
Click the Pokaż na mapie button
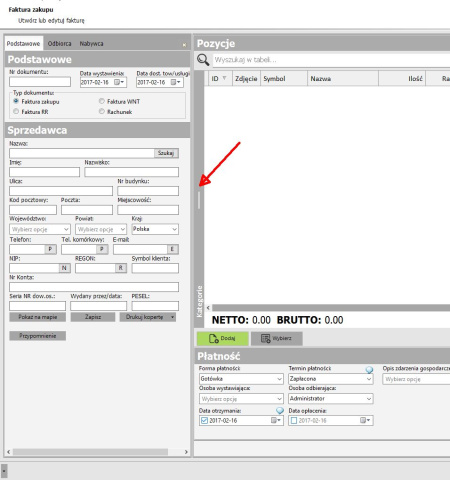tap(38, 317)
